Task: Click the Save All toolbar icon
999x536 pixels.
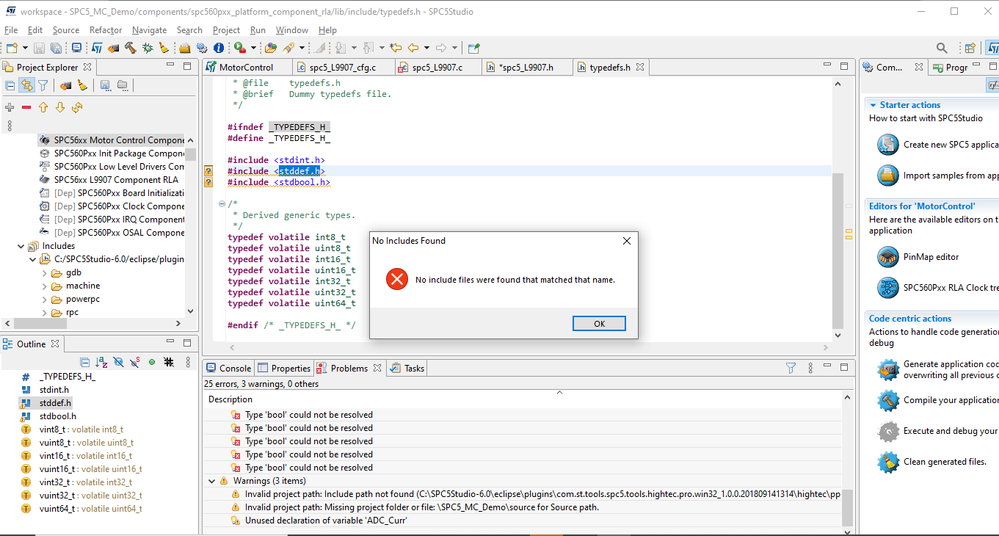Action: [56, 48]
